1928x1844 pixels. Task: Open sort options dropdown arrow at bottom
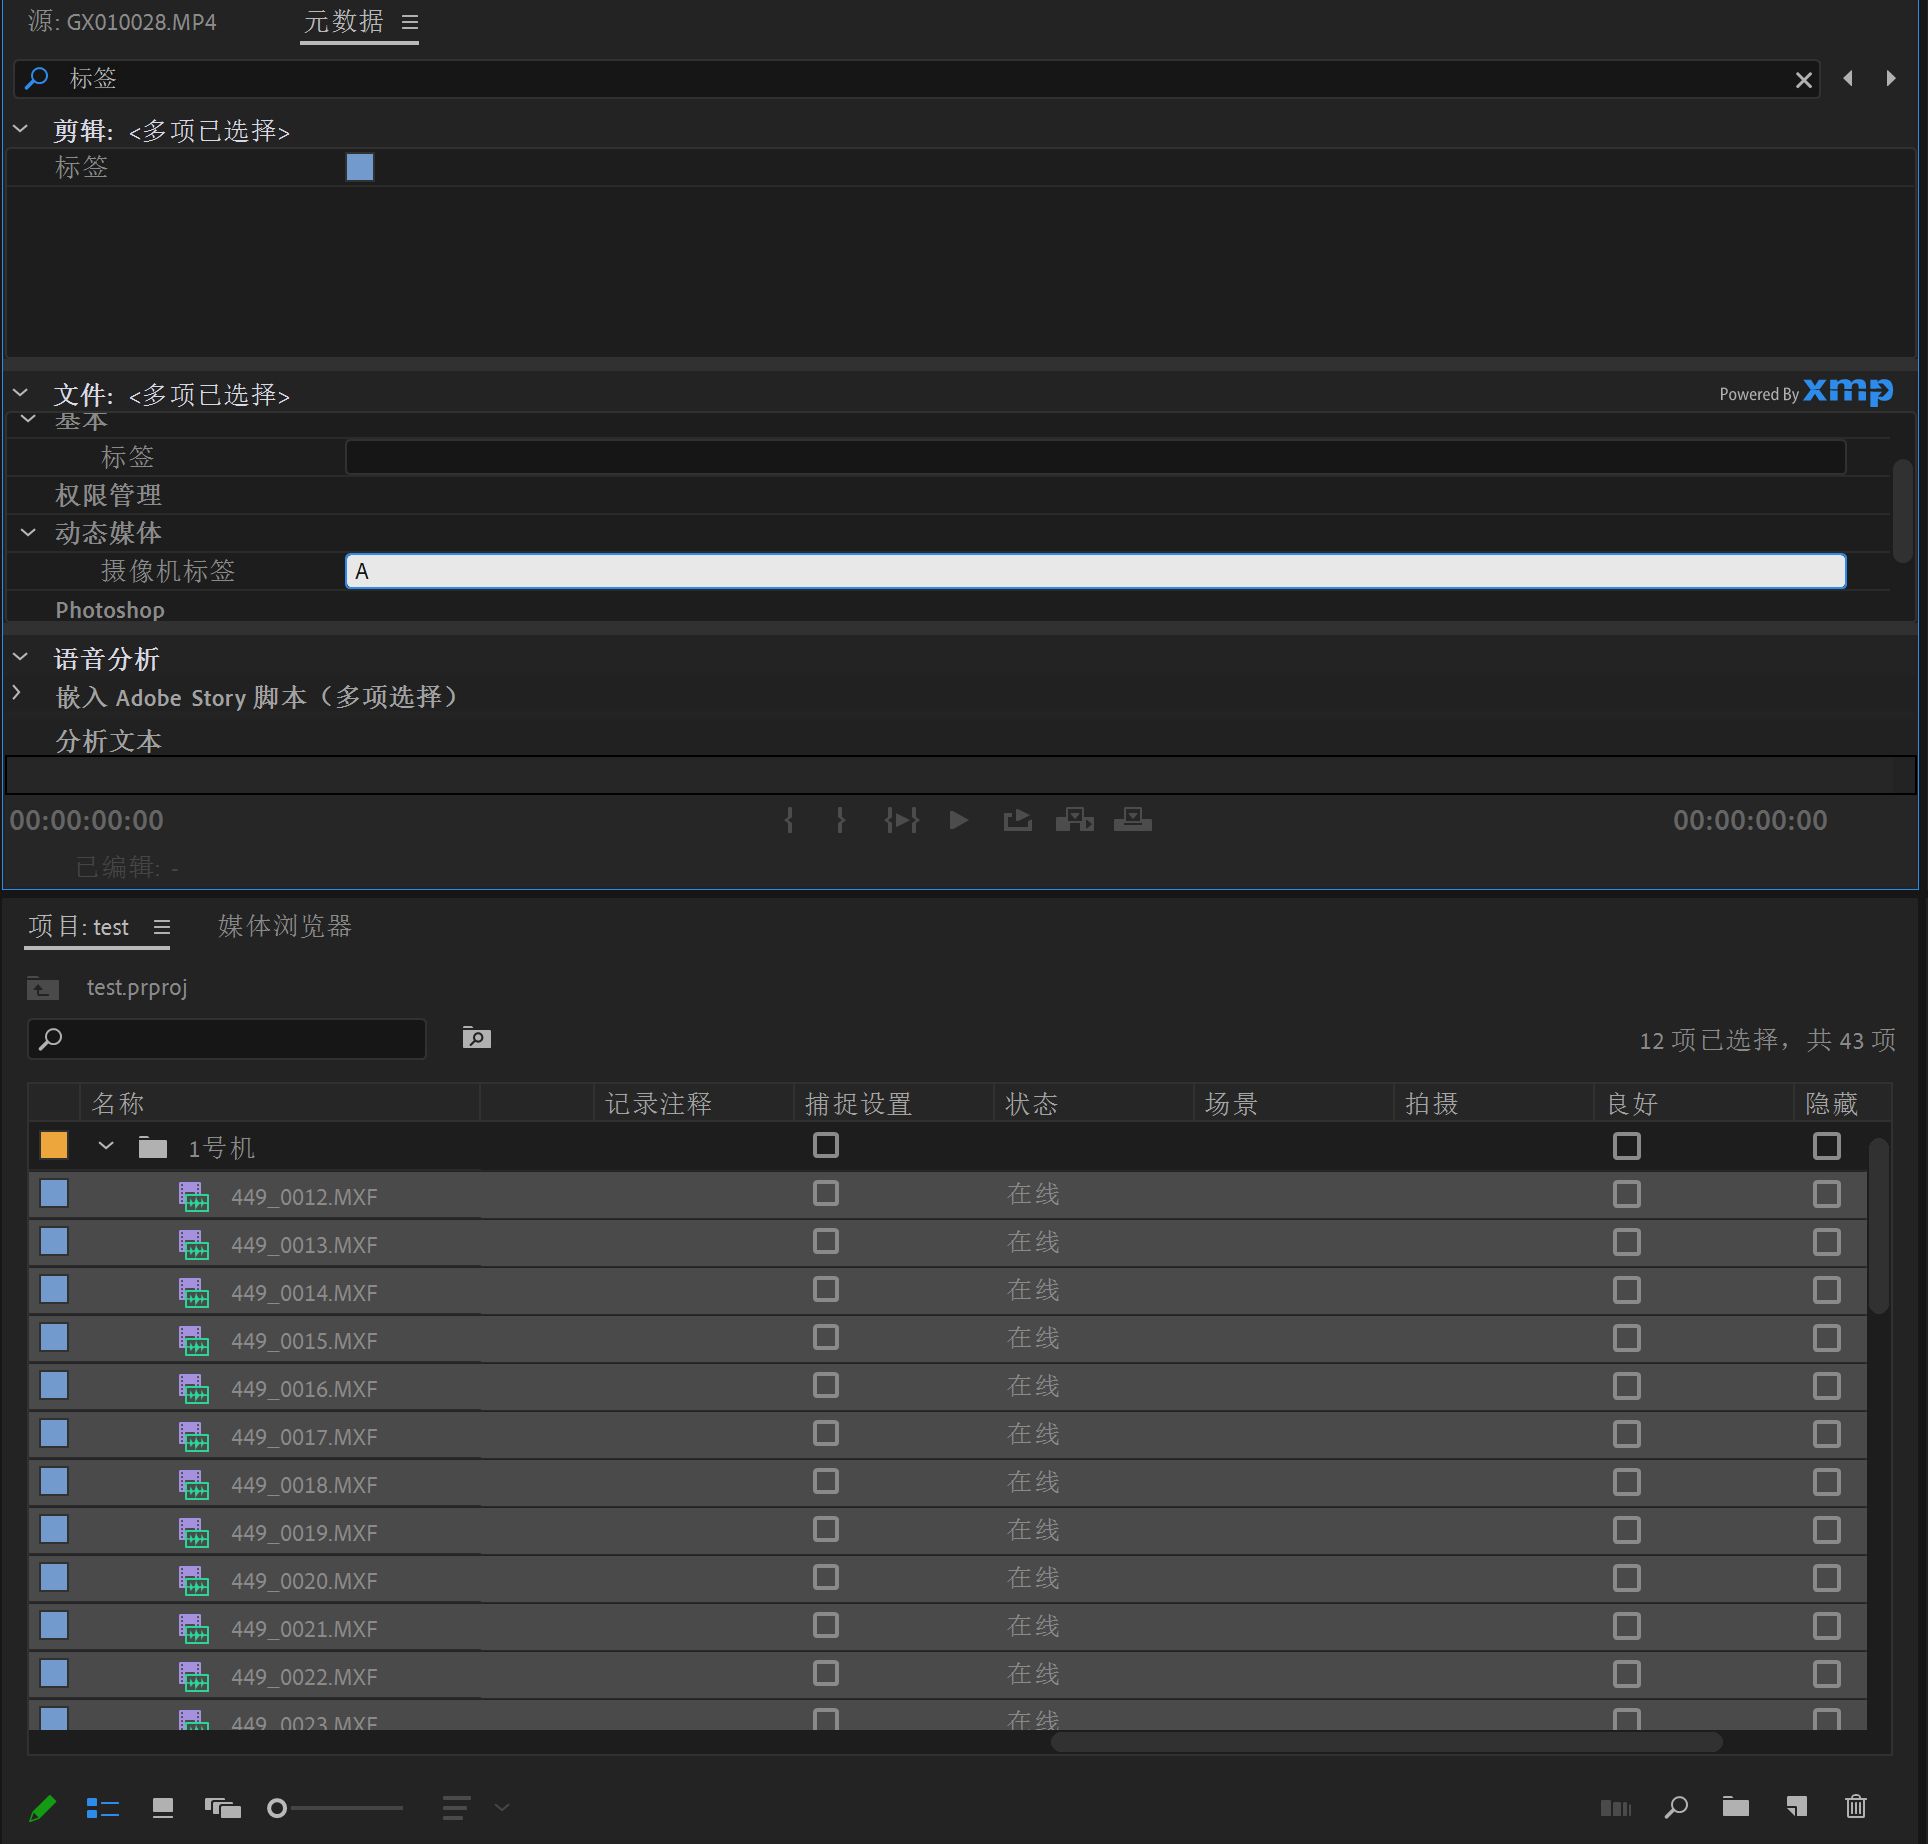pos(502,1808)
